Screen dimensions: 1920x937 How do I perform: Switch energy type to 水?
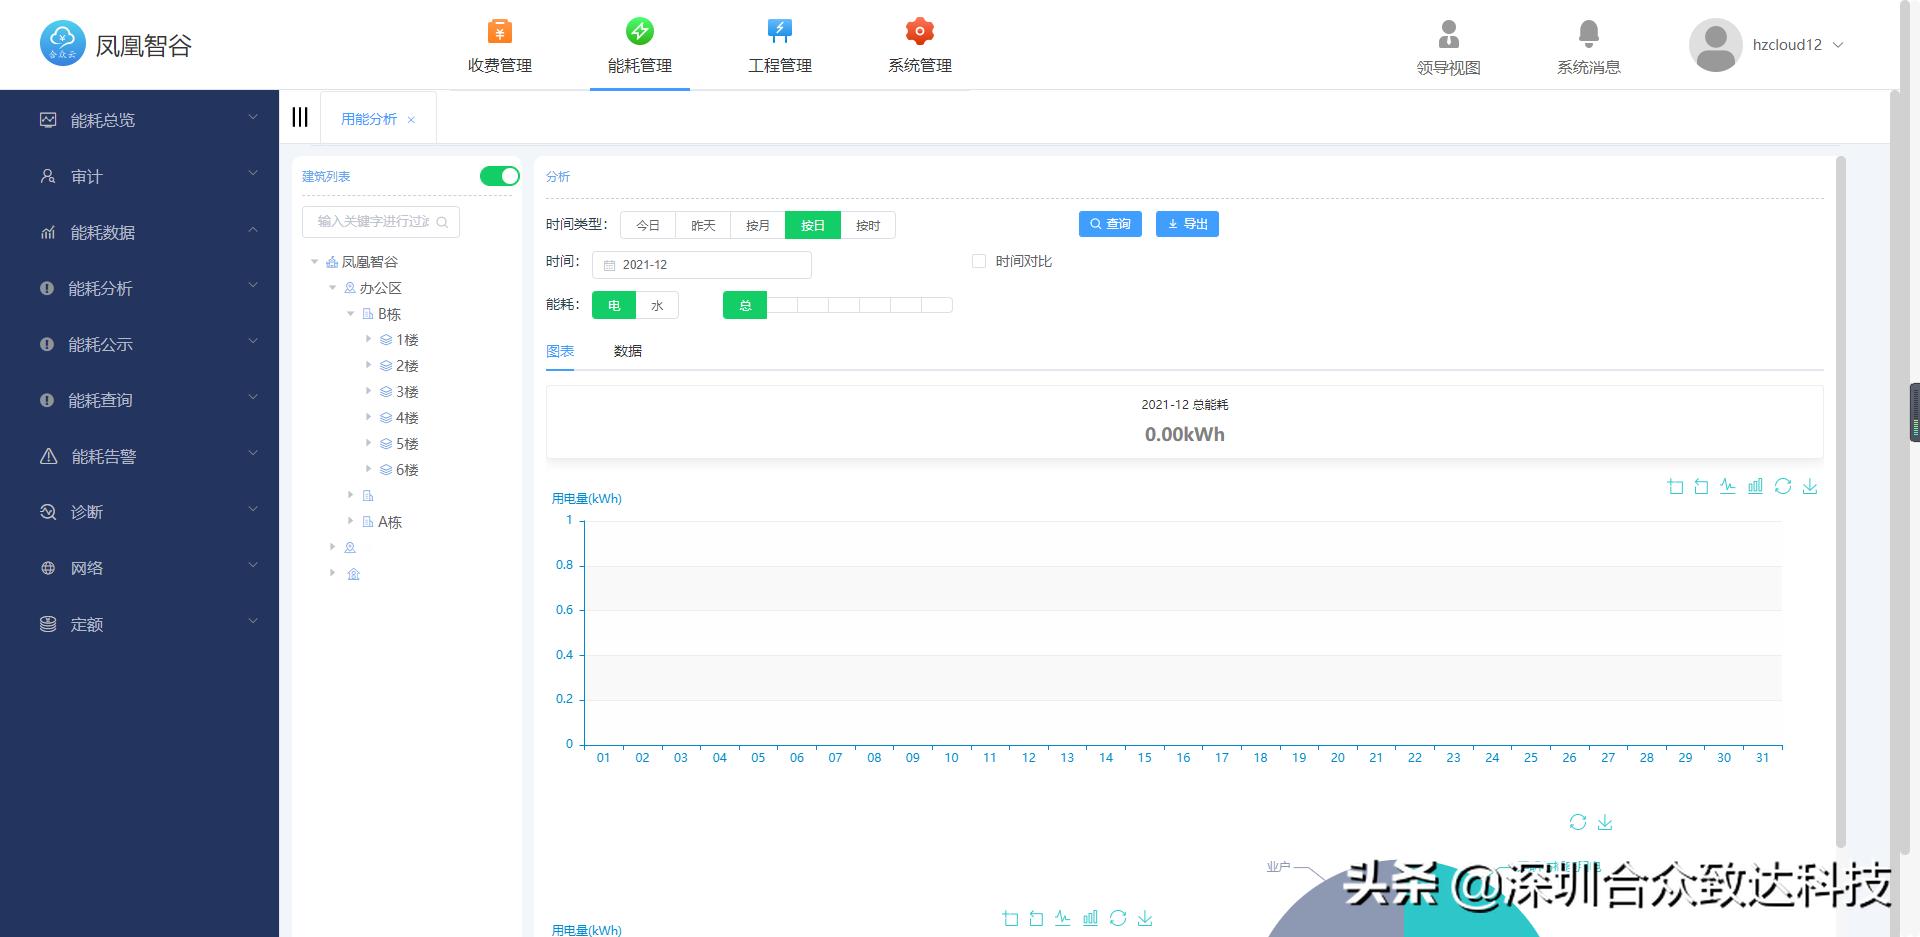click(658, 305)
